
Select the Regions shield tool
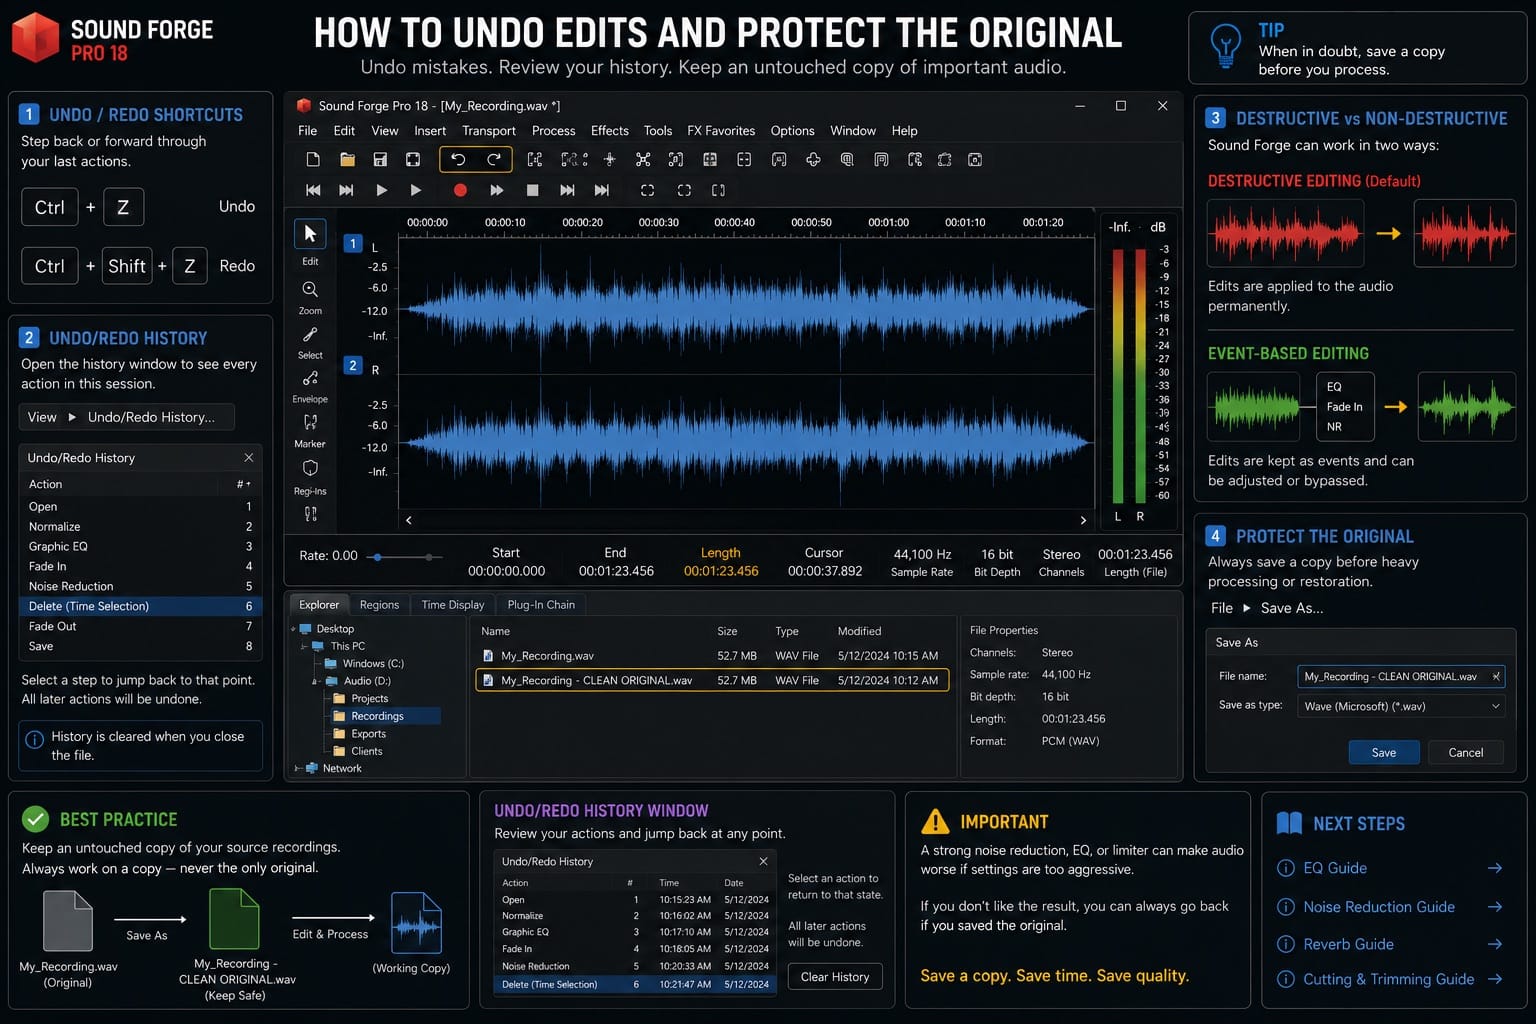tap(310, 468)
